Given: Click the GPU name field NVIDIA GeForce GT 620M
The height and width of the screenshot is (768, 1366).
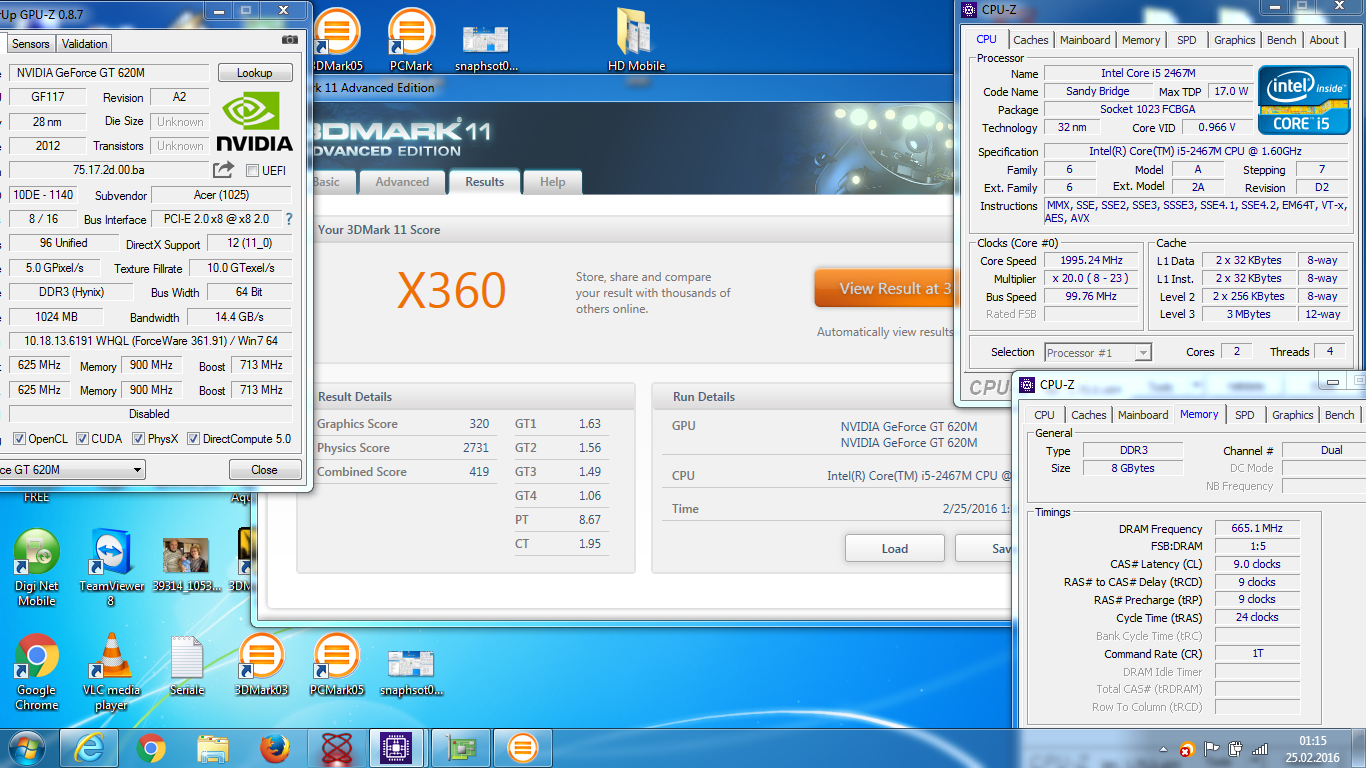Looking at the screenshot, I should click(x=108, y=73).
